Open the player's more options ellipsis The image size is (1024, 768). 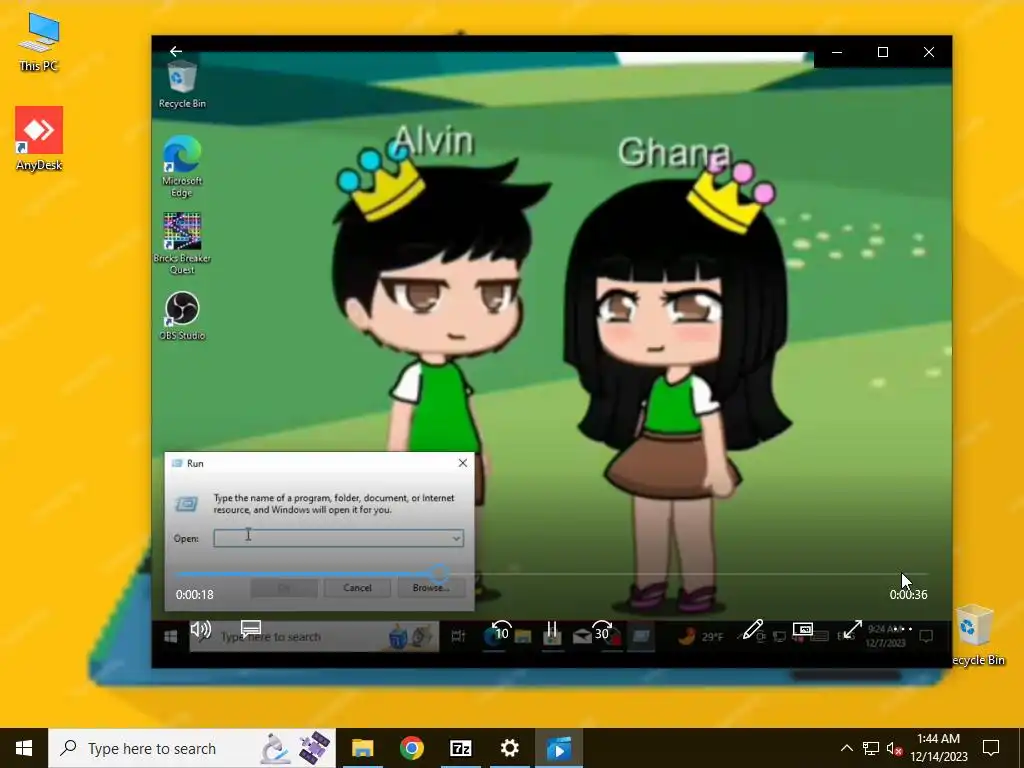pos(903,630)
